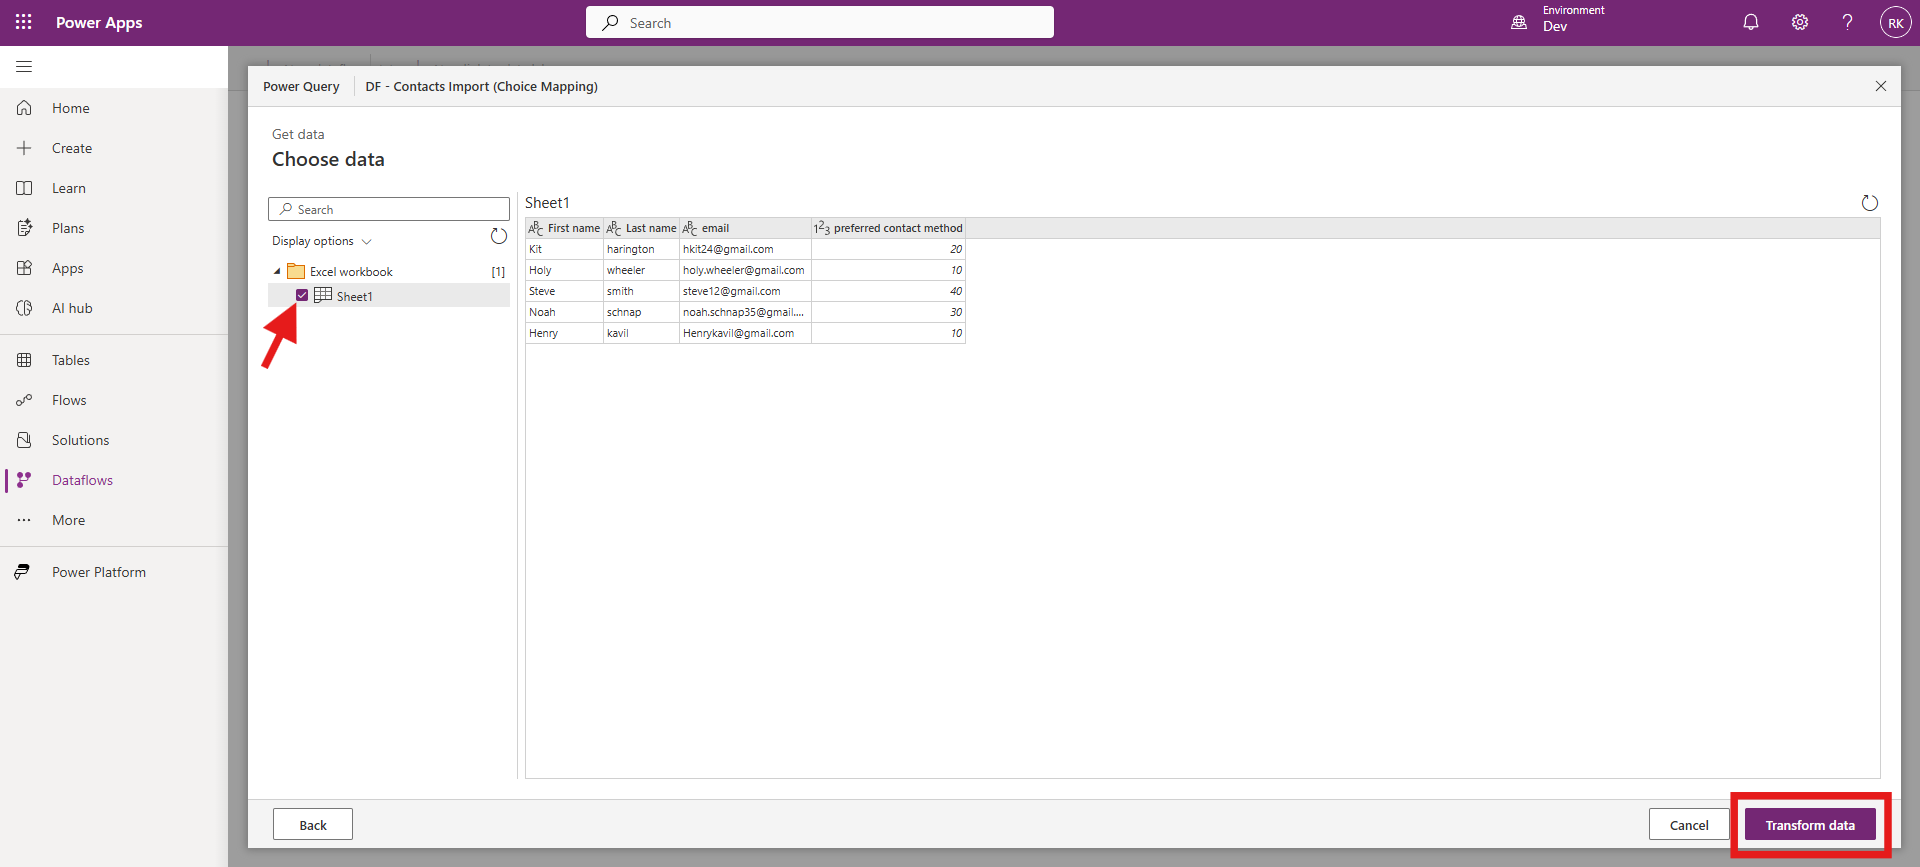Image resolution: width=1920 pixels, height=867 pixels.
Task: Select the preferred contact method column header
Action: pyautogui.click(x=888, y=228)
